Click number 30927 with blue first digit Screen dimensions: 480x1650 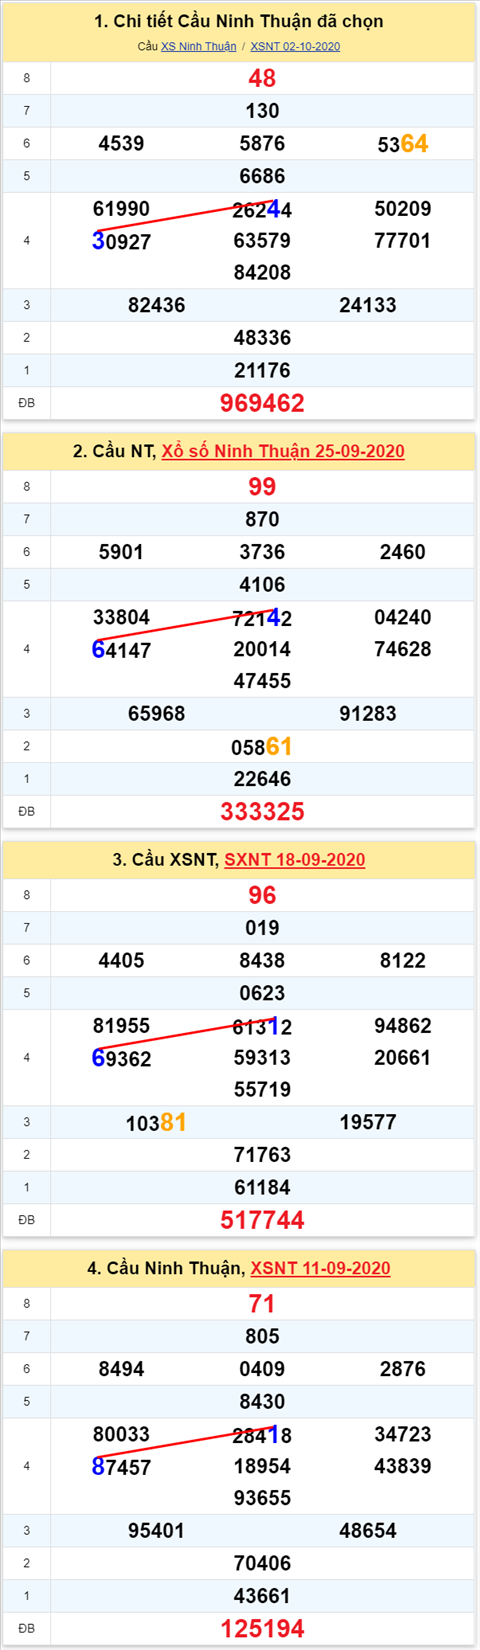pos(121,241)
